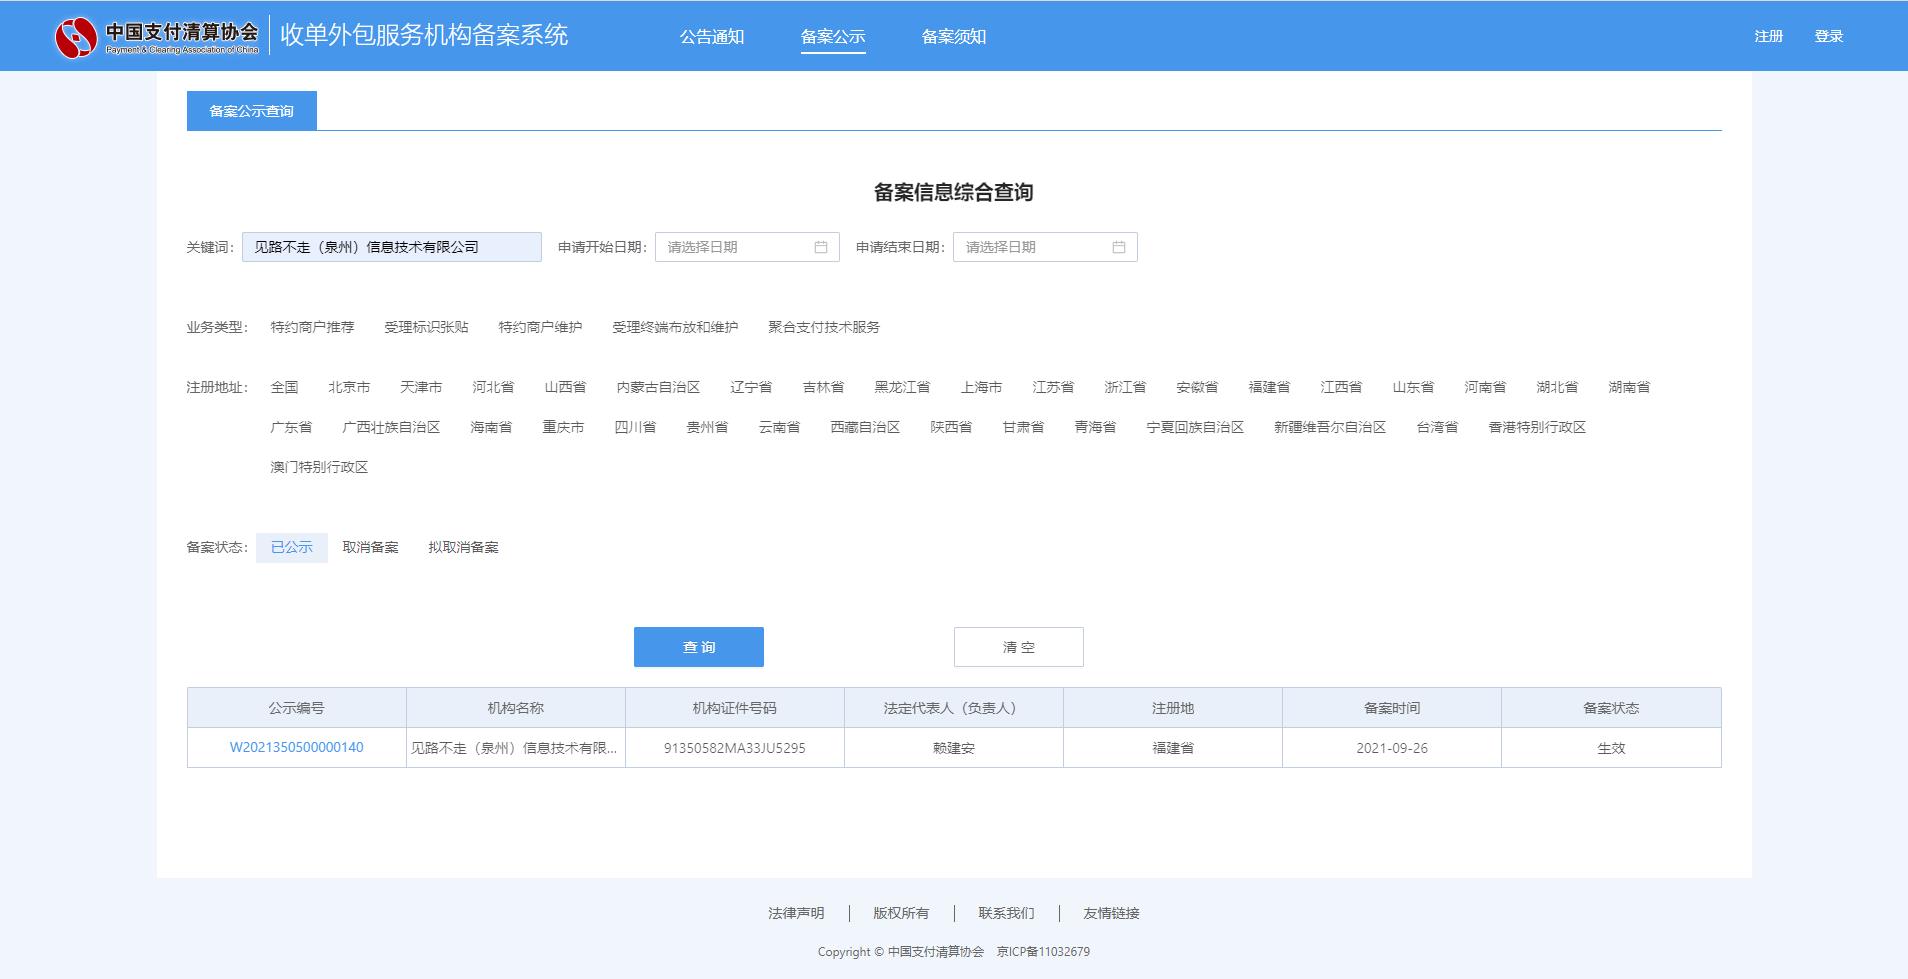Click the 清空 clear button
Screen dimensions: 1908x979
(x=1019, y=647)
